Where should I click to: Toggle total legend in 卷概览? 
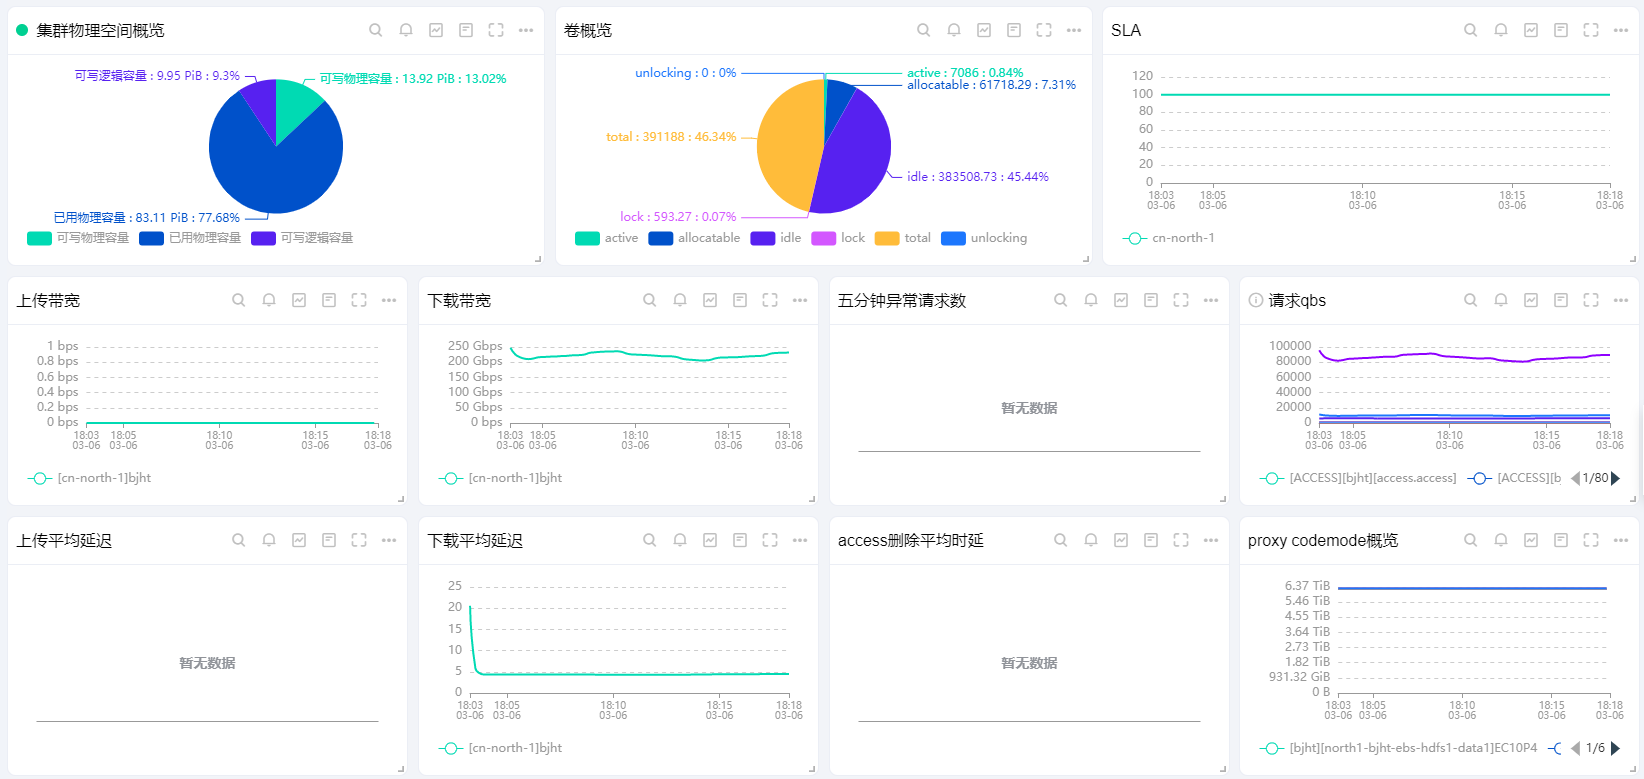click(x=903, y=238)
